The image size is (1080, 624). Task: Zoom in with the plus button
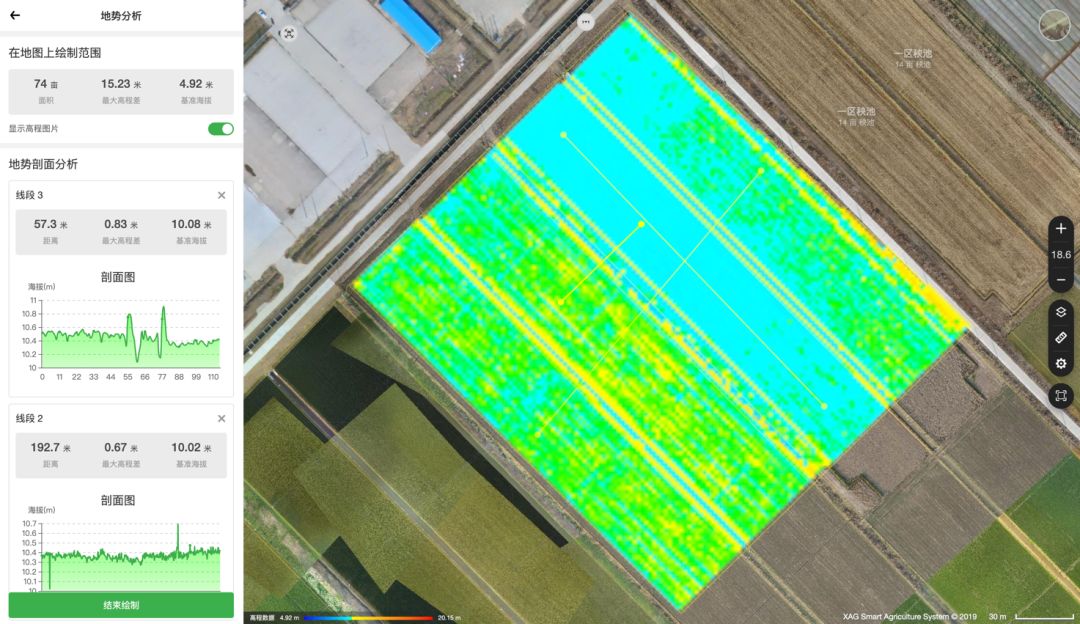click(1061, 229)
